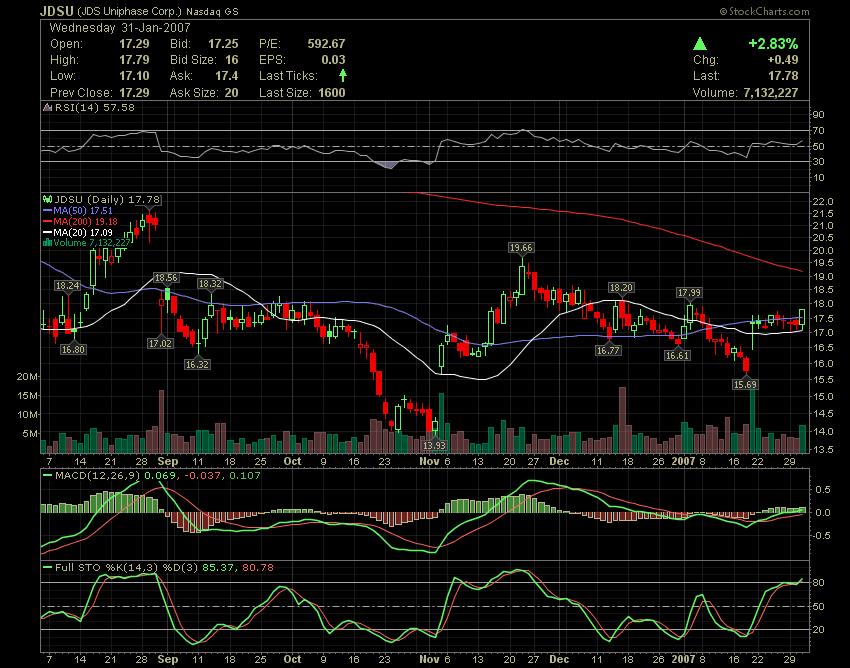The image size is (850, 668).
Task: Click the JDSU ticker symbol in header
Action: click(57, 11)
